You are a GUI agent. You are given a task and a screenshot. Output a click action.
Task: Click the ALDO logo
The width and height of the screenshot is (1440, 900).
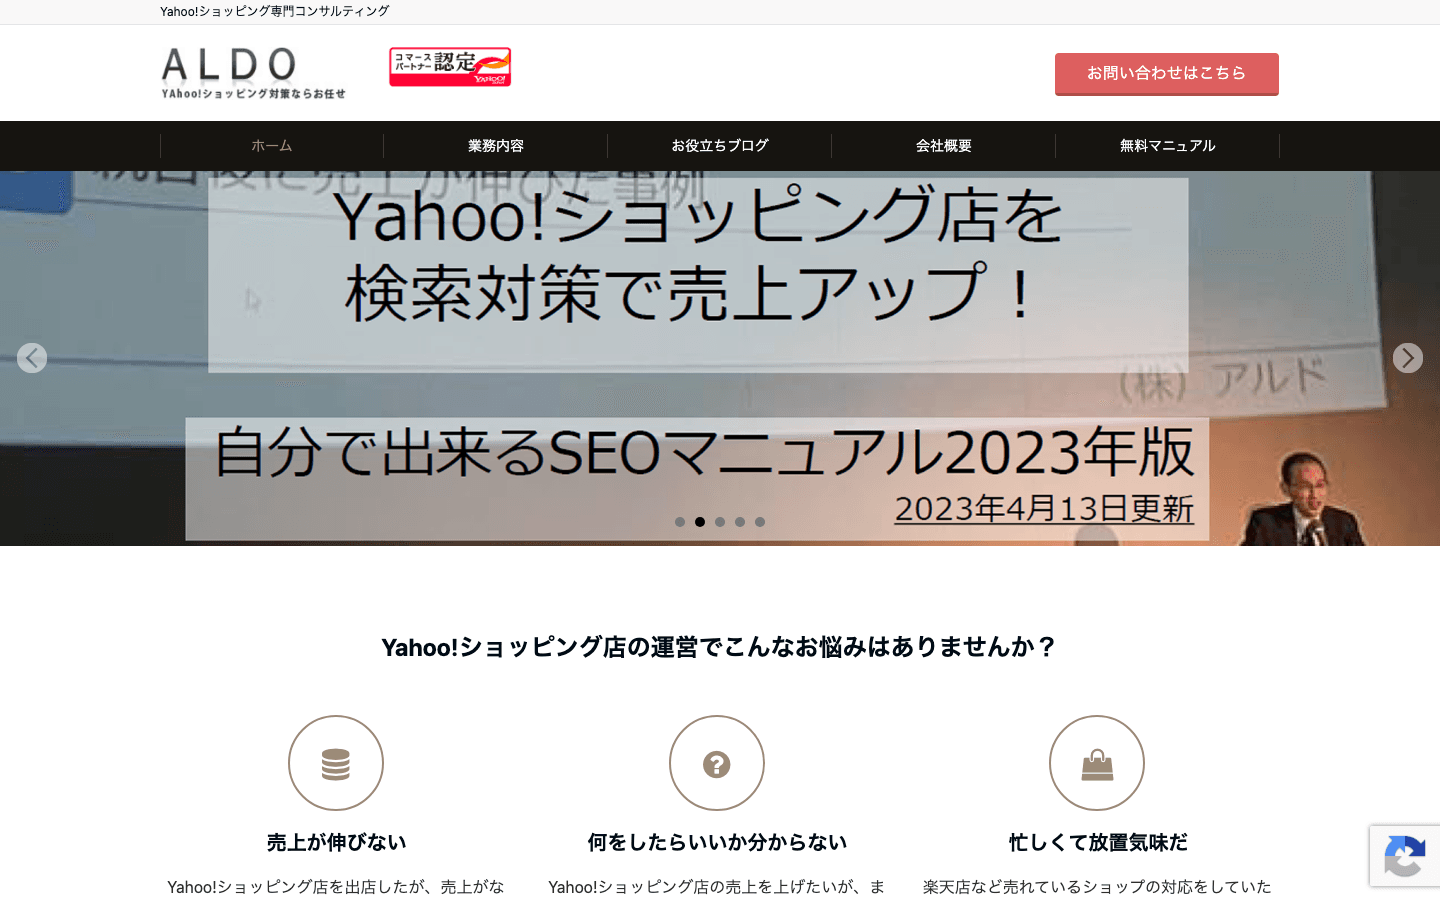click(253, 73)
